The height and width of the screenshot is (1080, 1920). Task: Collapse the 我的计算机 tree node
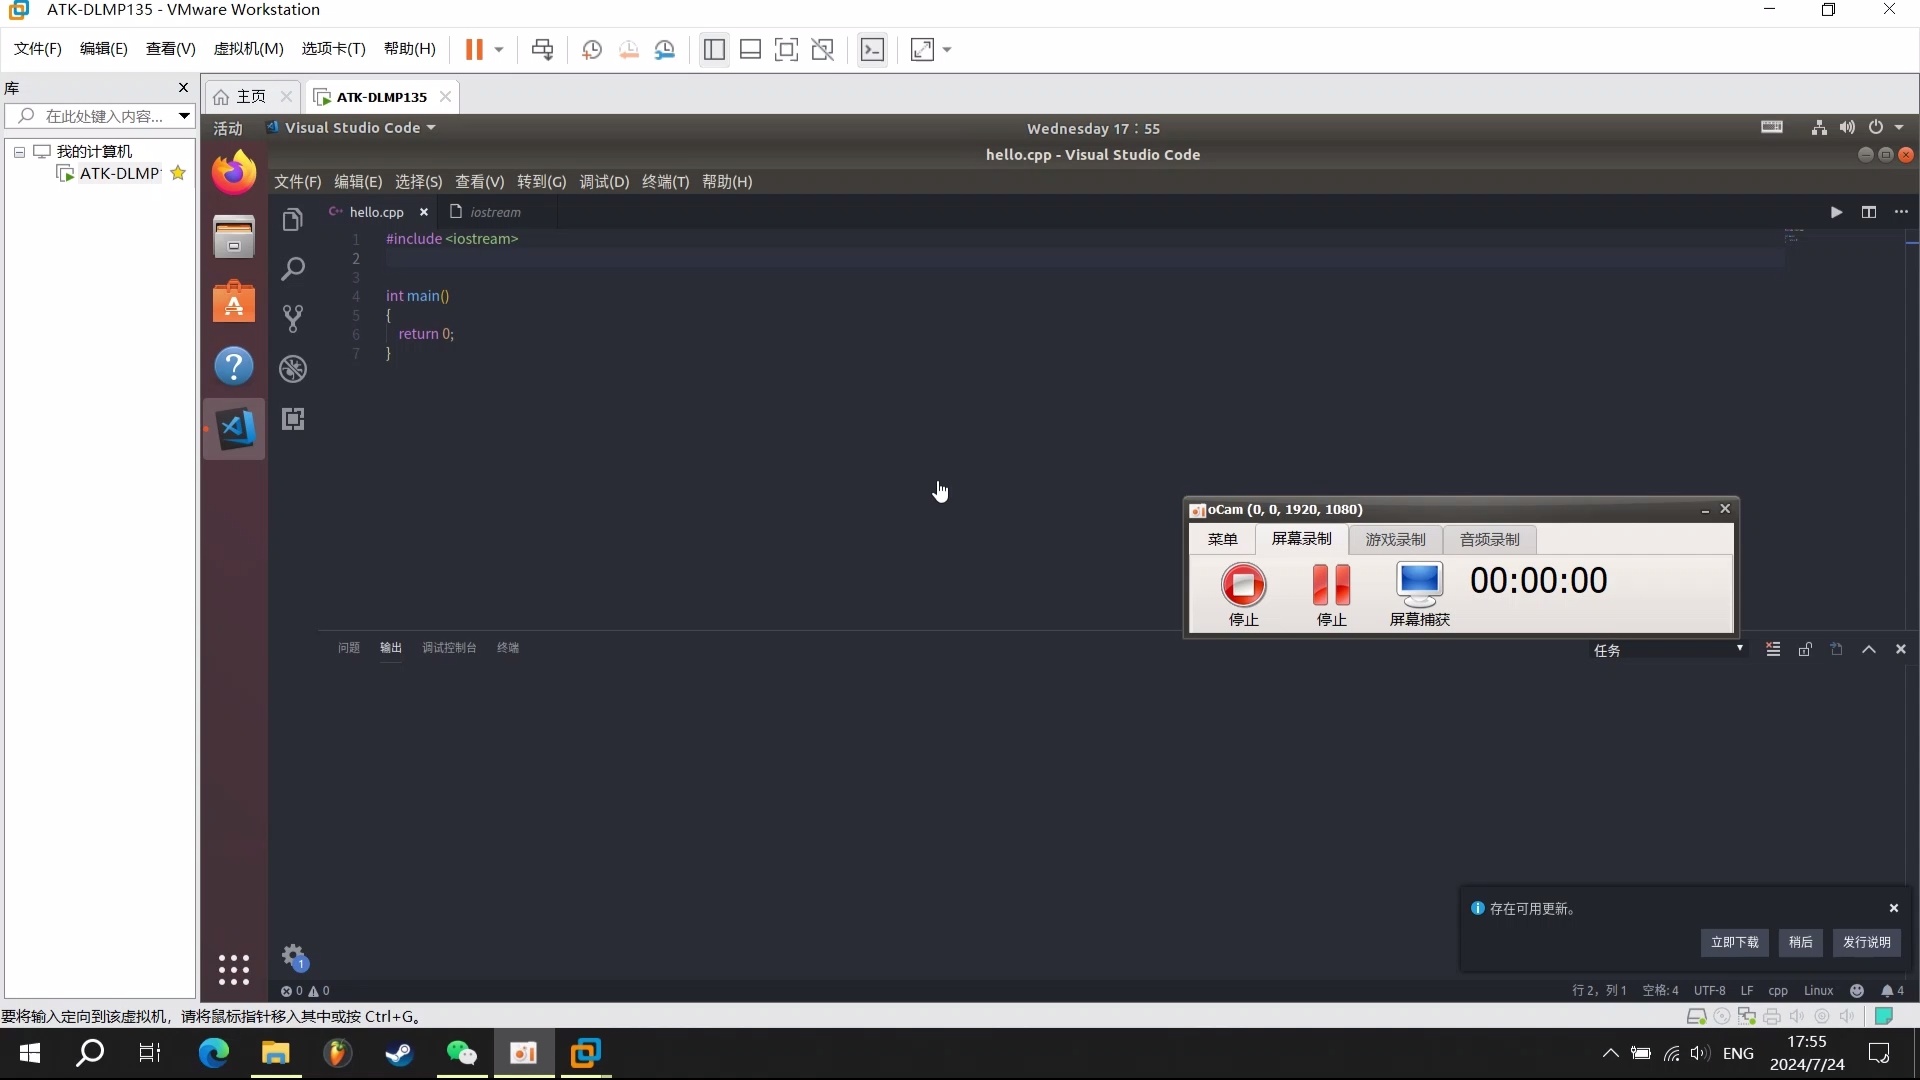tap(19, 152)
